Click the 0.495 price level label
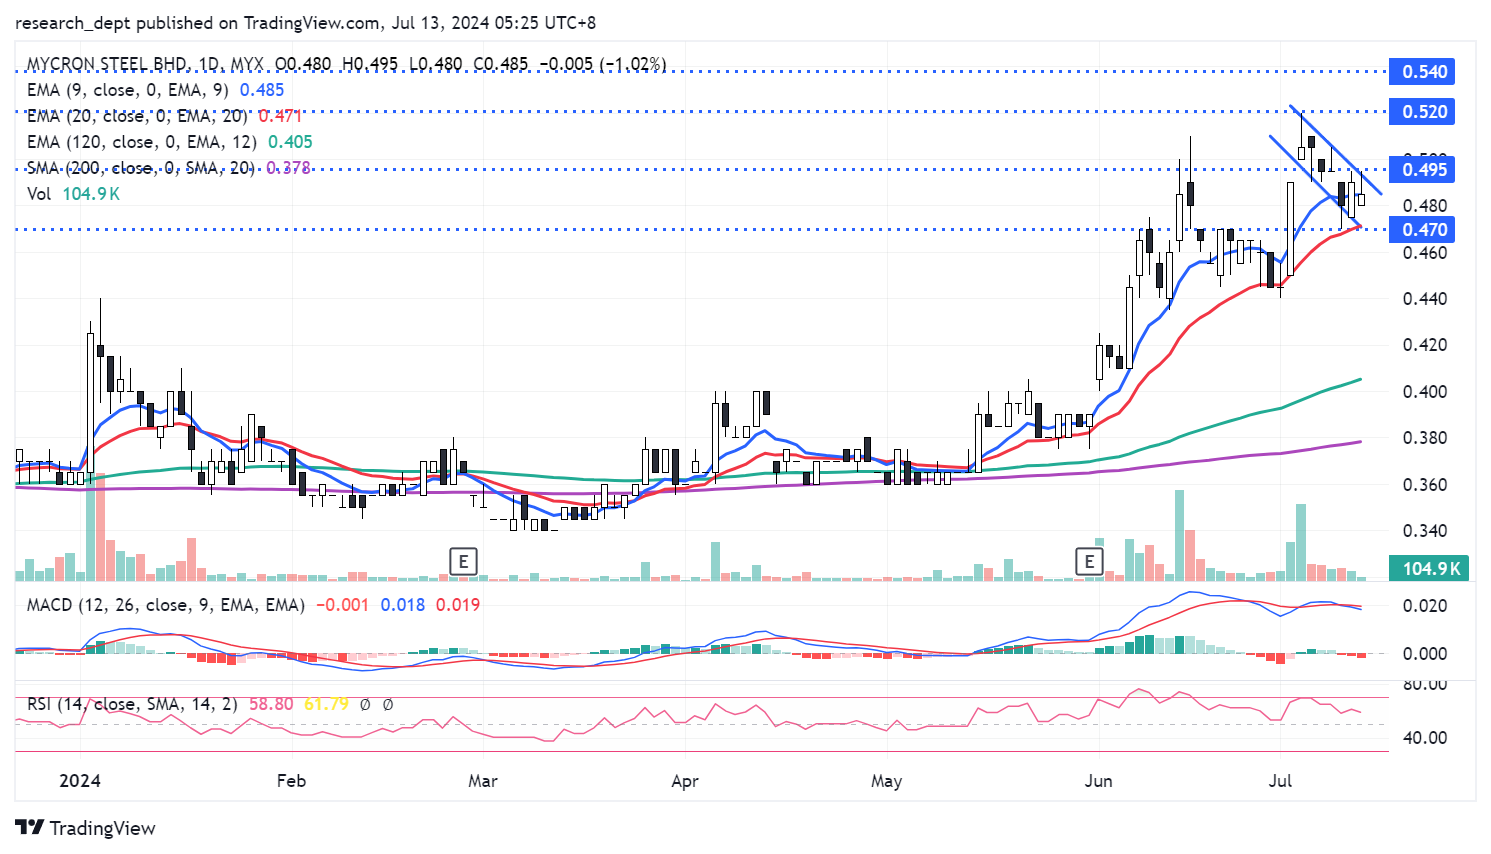 coord(1424,170)
